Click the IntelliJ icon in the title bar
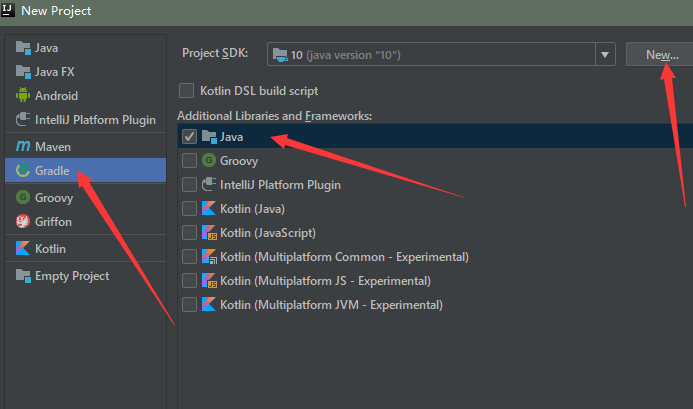Viewport: 693px width, 409px height. coord(8,10)
